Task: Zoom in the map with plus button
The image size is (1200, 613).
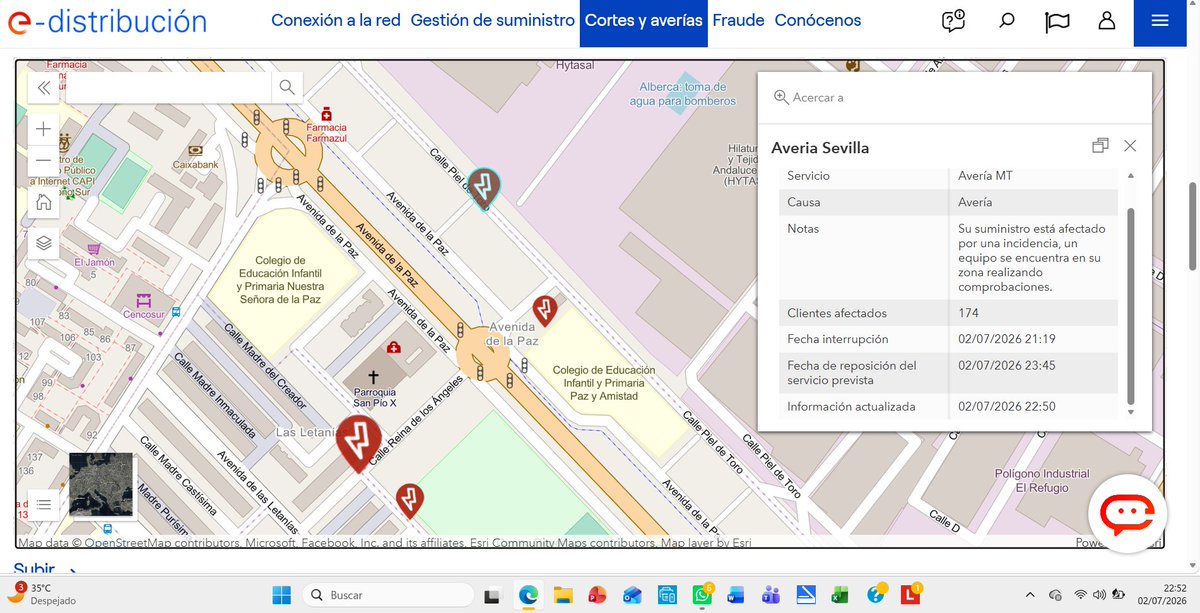Action: tap(43, 129)
